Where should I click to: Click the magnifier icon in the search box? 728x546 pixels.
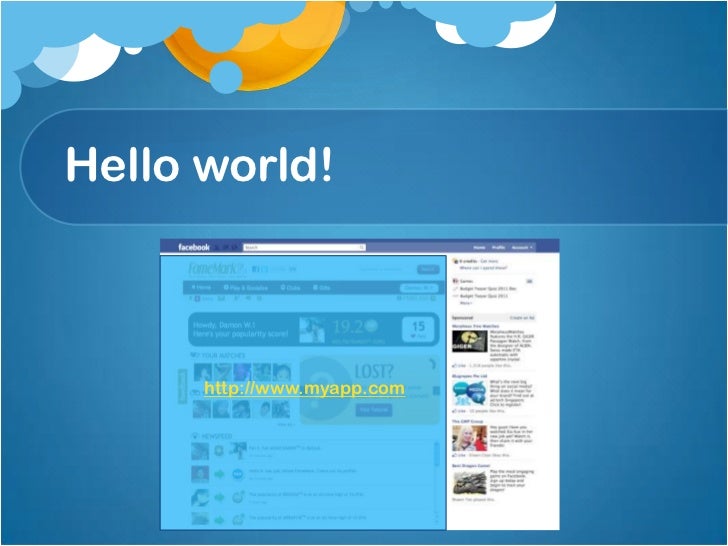(x=361, y=247)
